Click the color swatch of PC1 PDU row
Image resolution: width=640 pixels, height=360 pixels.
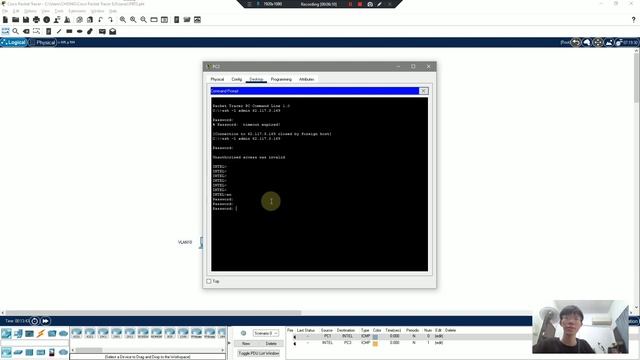(375, 337)
